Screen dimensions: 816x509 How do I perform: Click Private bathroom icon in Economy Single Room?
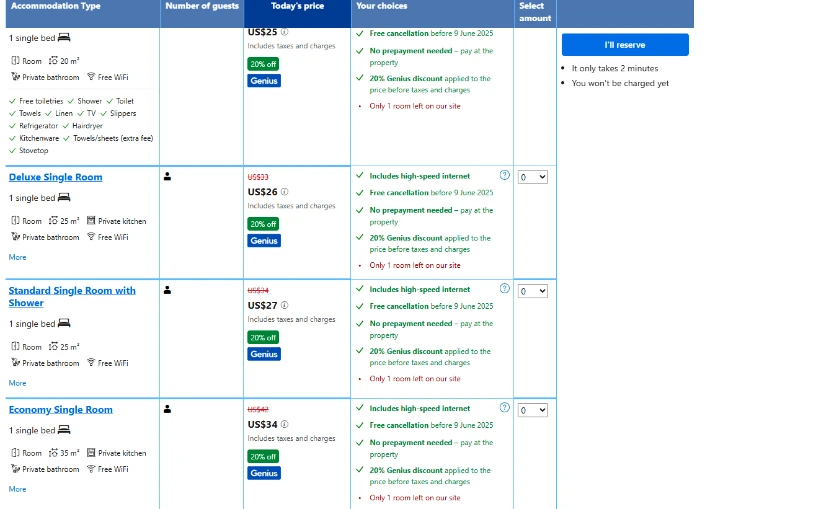coord(16,469)
